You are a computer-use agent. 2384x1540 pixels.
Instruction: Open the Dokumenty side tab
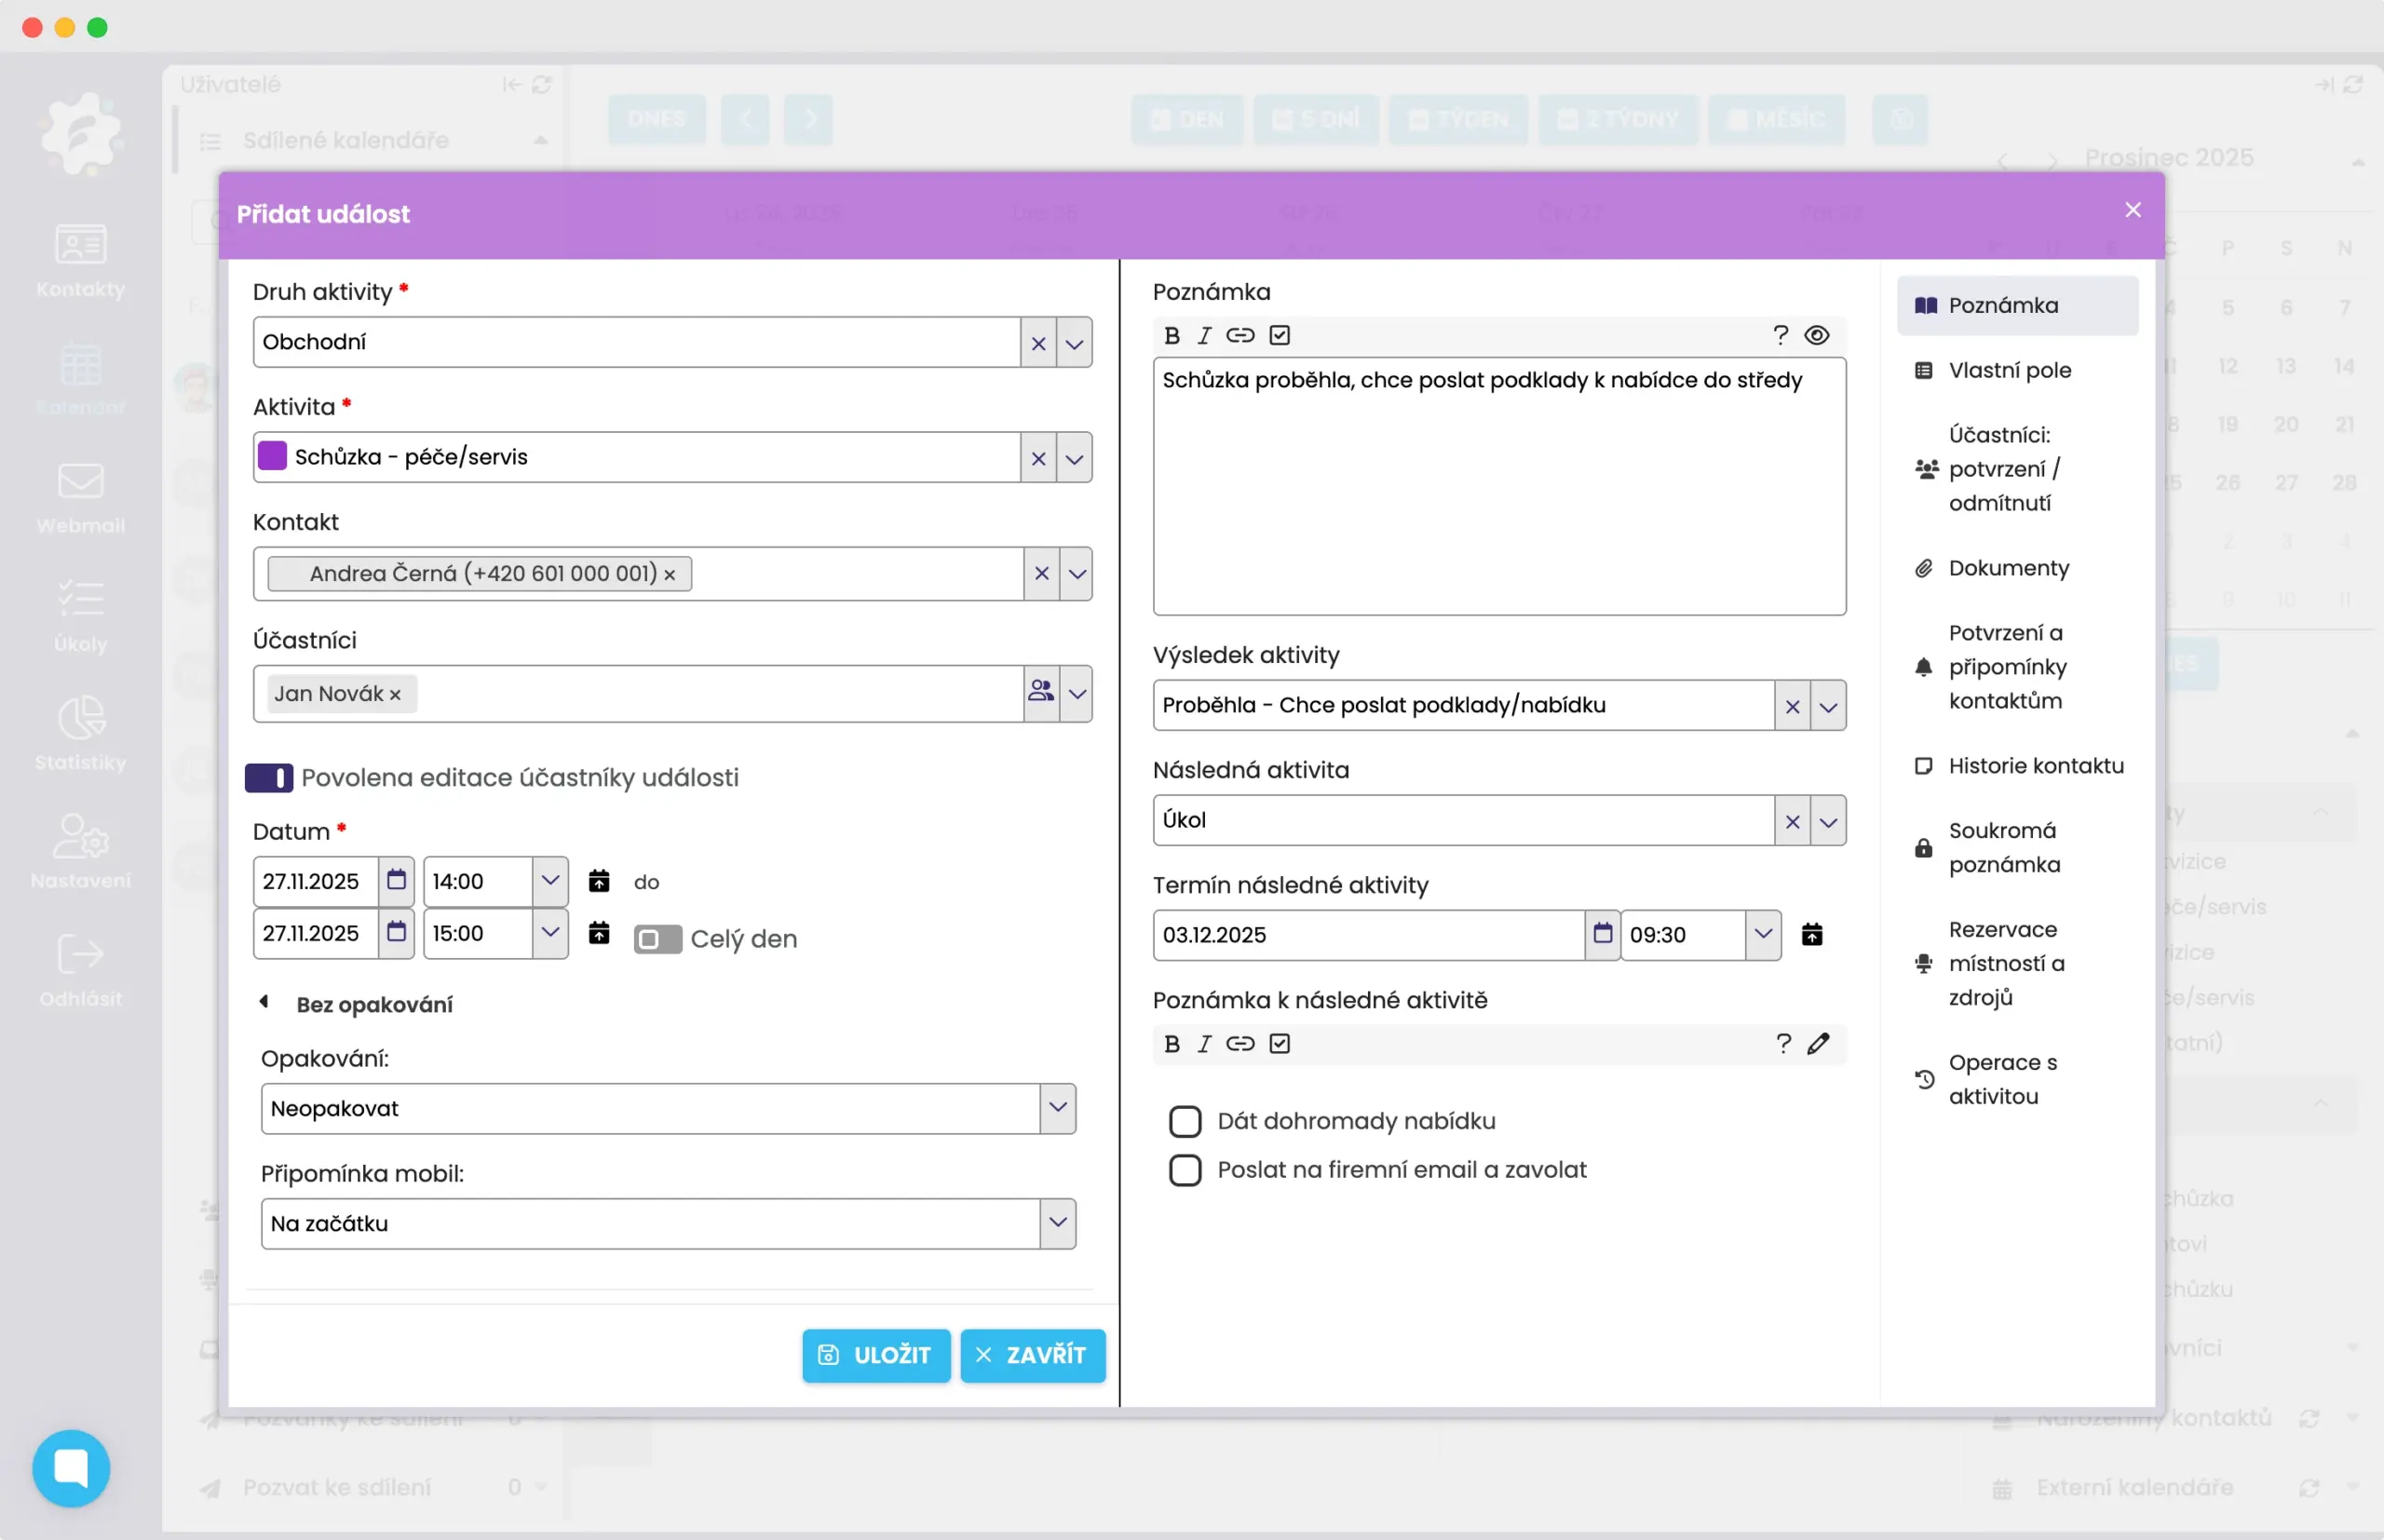pos(2008,568)
